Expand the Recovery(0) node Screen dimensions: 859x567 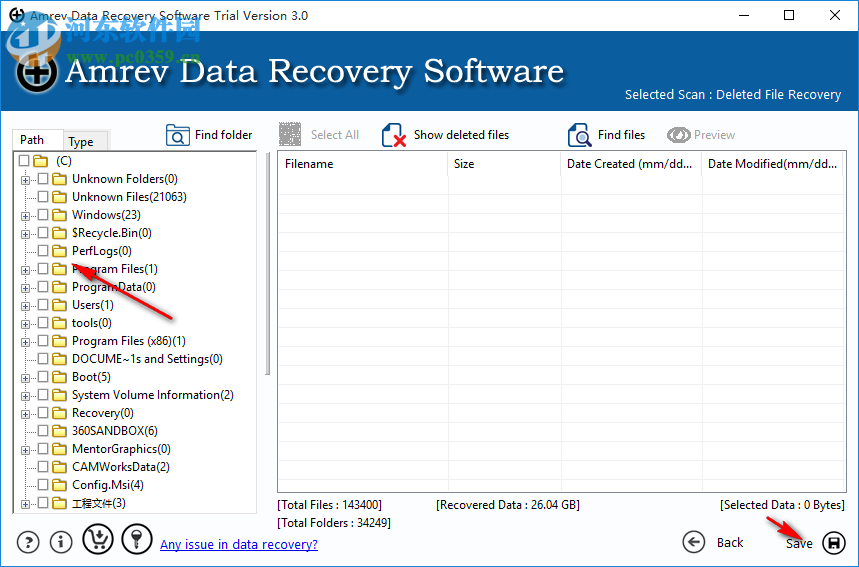click(x=25, y=415)
